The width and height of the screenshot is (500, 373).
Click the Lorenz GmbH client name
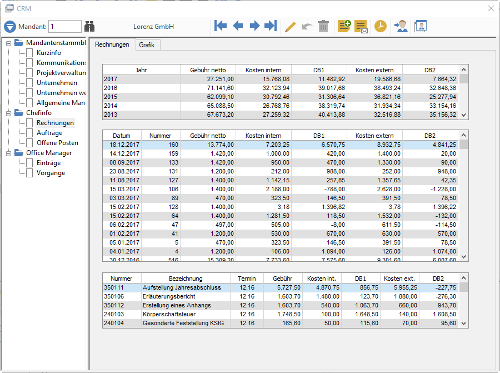click(154, 27)
